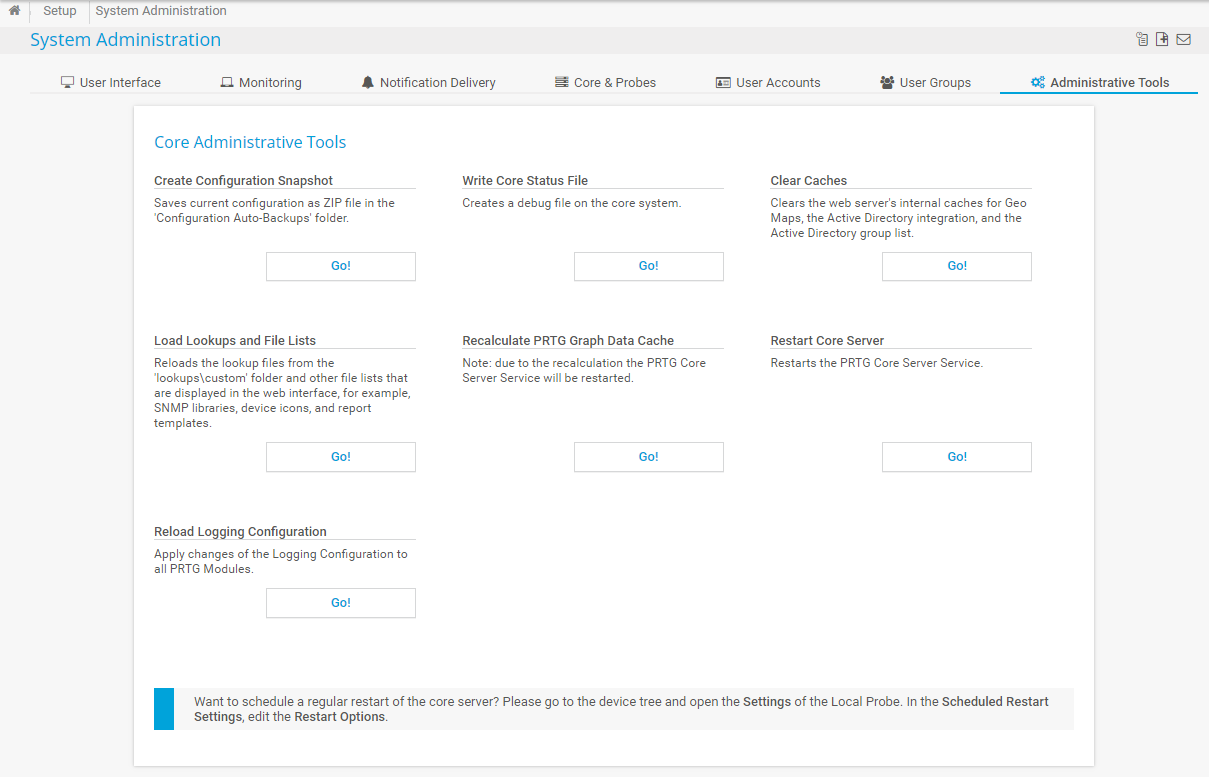Image resolution: width=1209 pixels, height=777 pixels.
Task: Click the envelope mail icon
Action: pyautogui.click(x=1183, y=40)
